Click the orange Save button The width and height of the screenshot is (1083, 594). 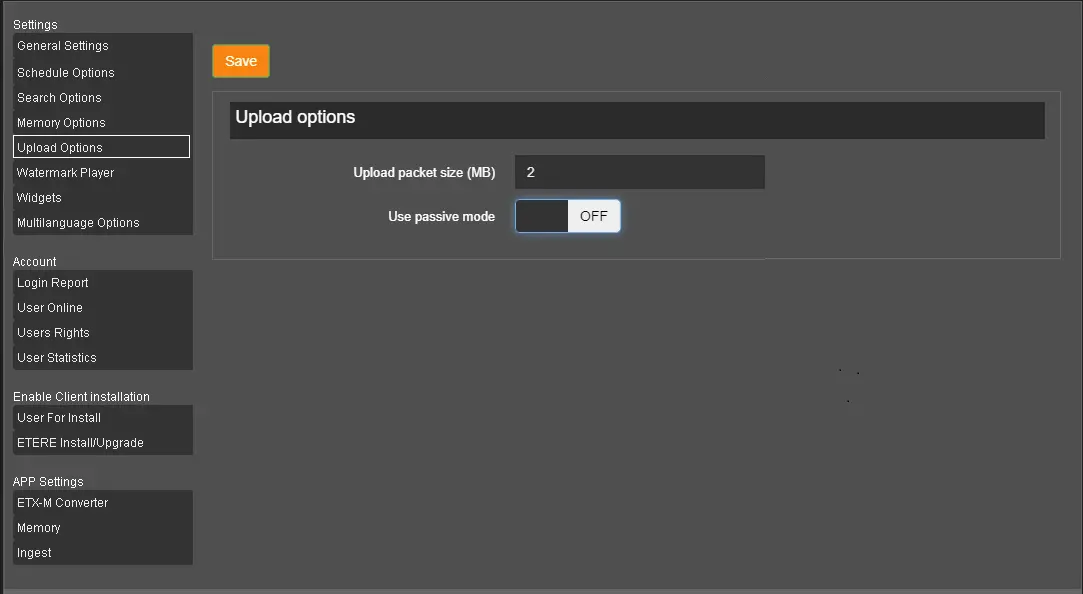[x=241, y=61]
